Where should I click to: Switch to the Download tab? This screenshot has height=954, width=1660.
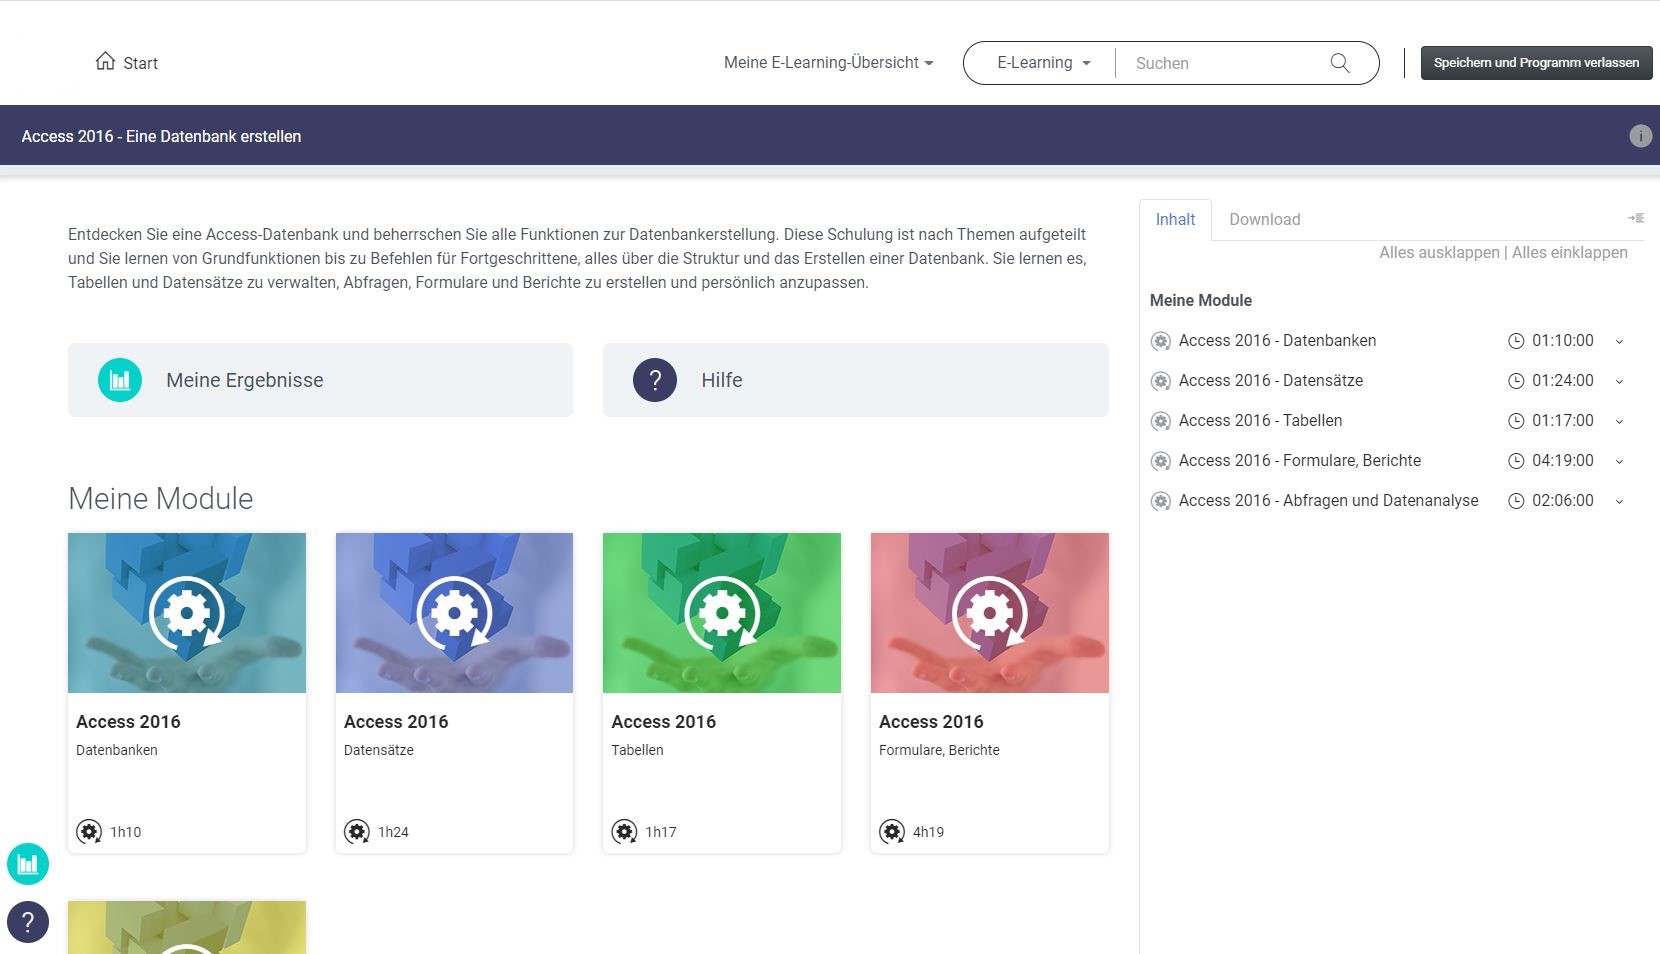1264,220
